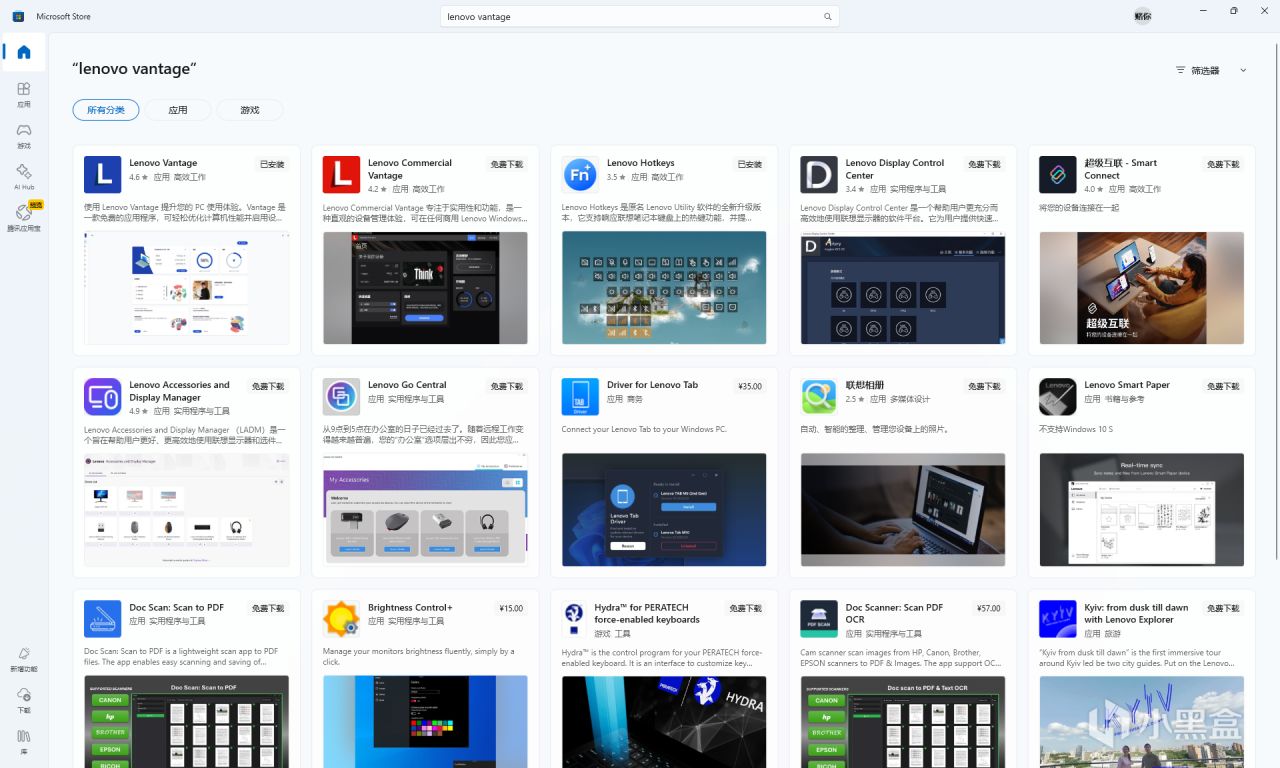
Task: Click the Brightness Control+ title text
Action: 410,607
